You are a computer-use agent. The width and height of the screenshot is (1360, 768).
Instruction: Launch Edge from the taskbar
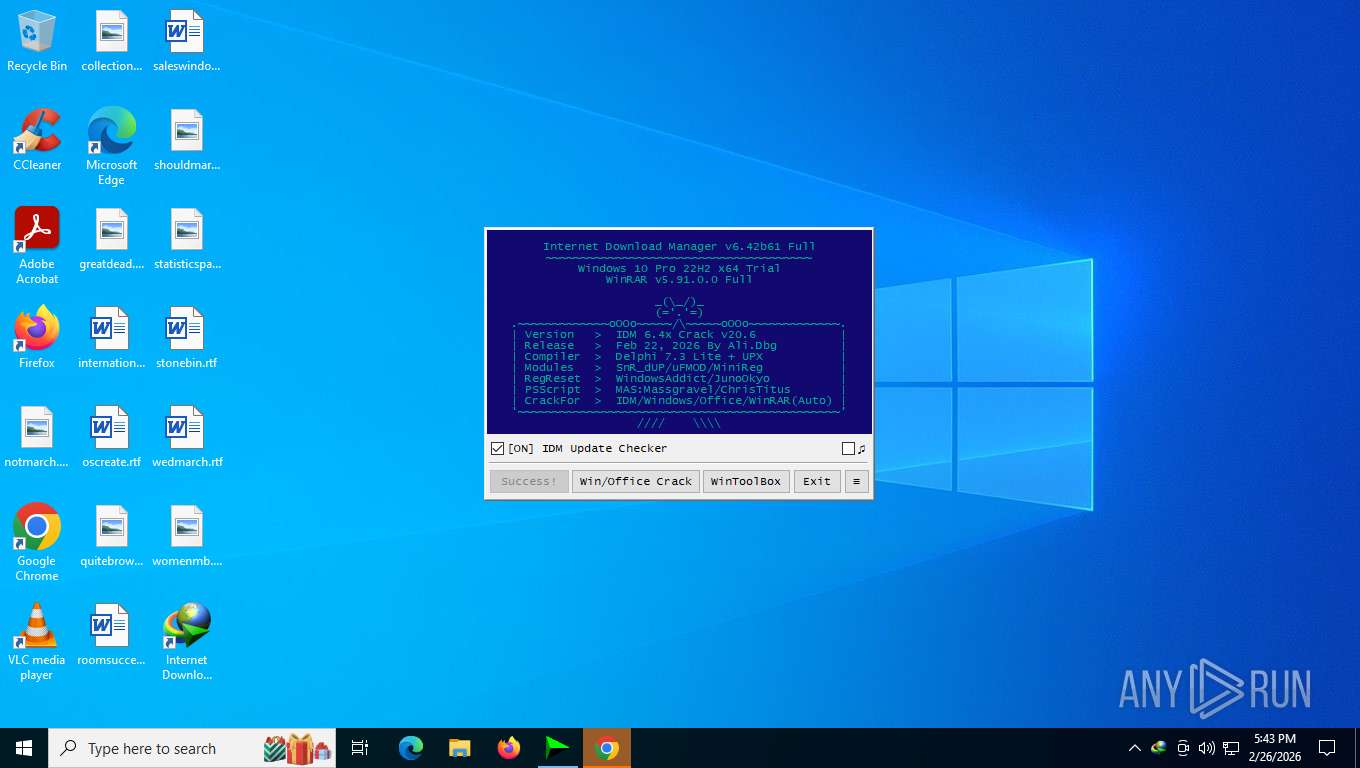click(410, 748)
